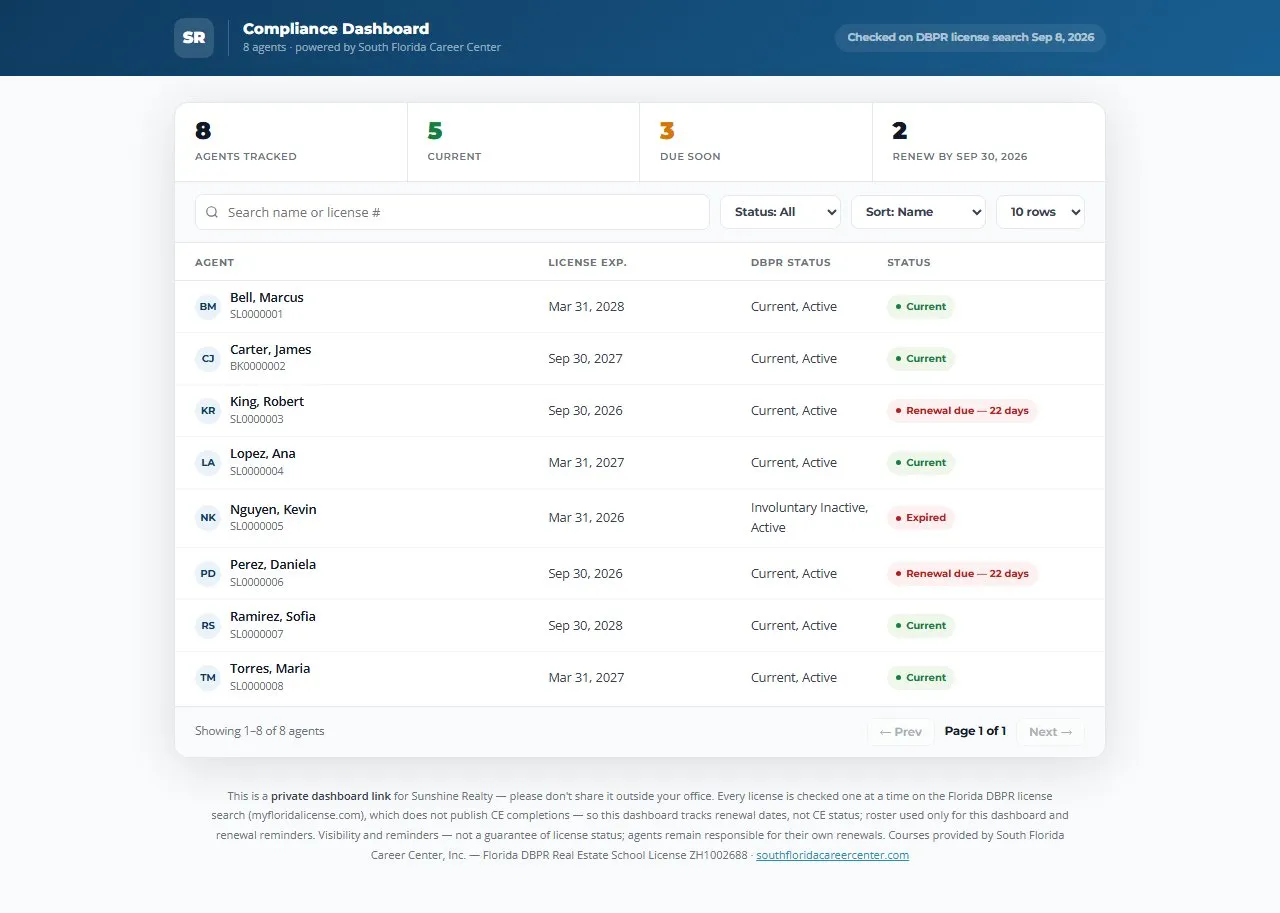The width and height of the screenshot is (1280, 913).
Task: Click Renewal due badge for Daniela Perez
Action: coord(962,574)
